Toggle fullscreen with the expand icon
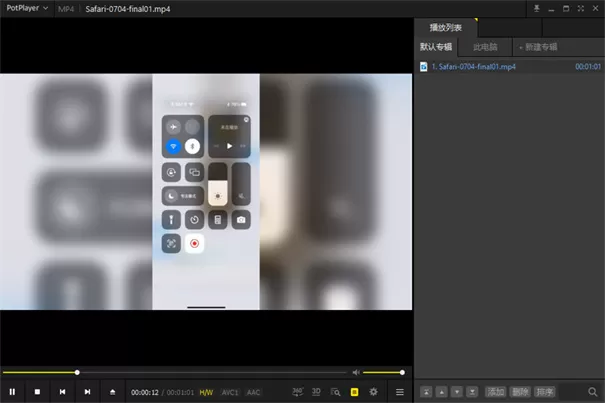Viewport: 605px width, 403px height. click(x=581, y=8)
